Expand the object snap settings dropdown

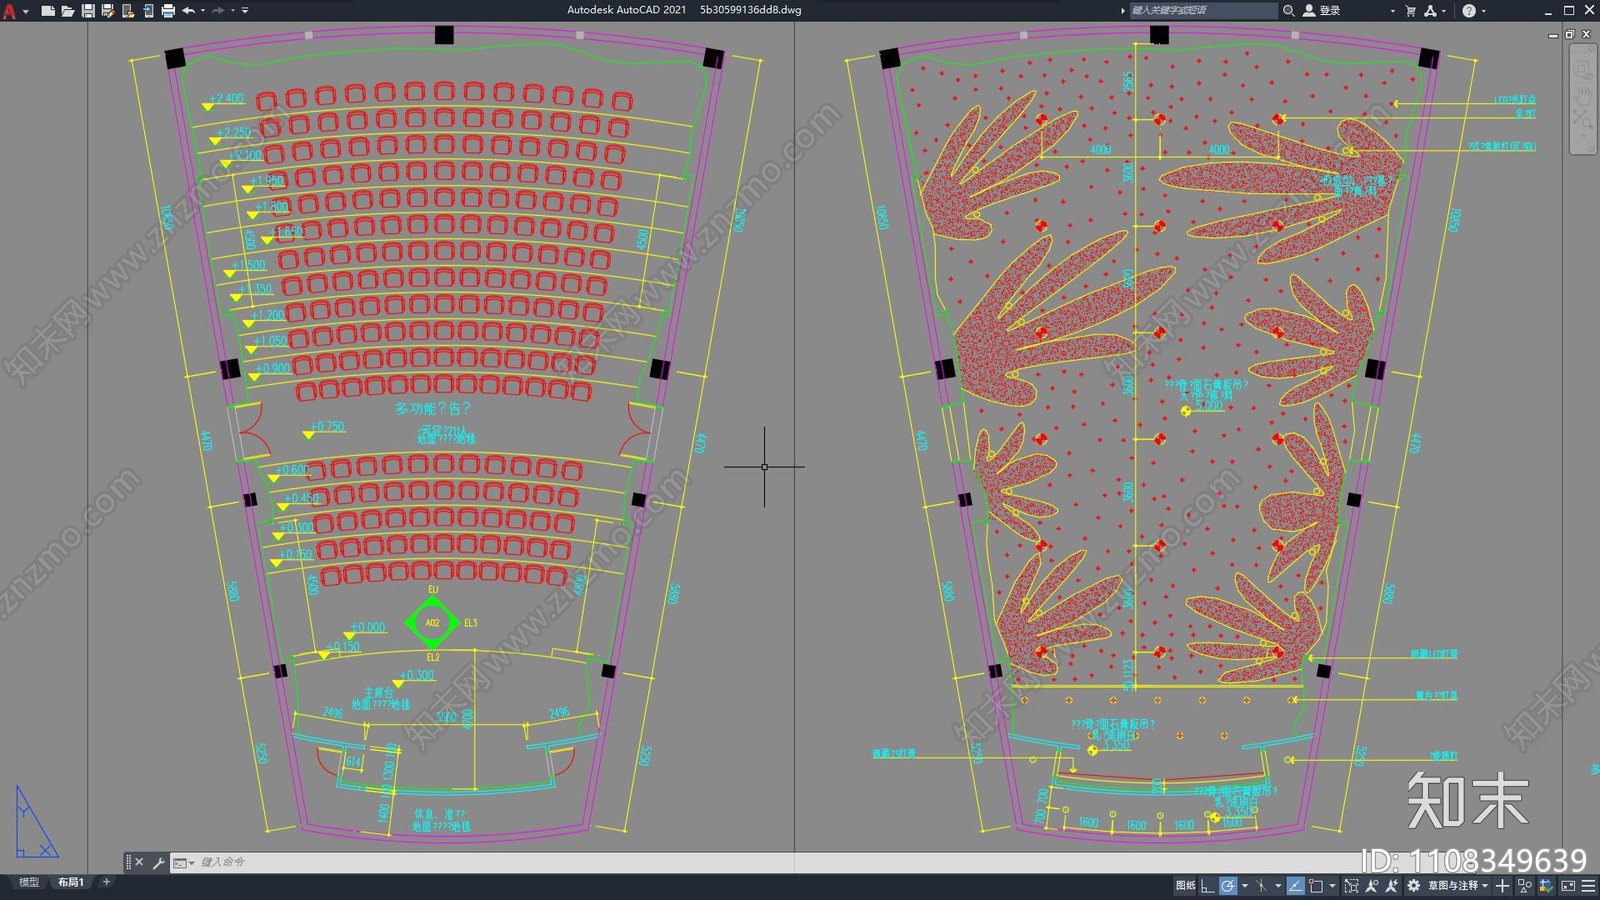click(1332, 886)
